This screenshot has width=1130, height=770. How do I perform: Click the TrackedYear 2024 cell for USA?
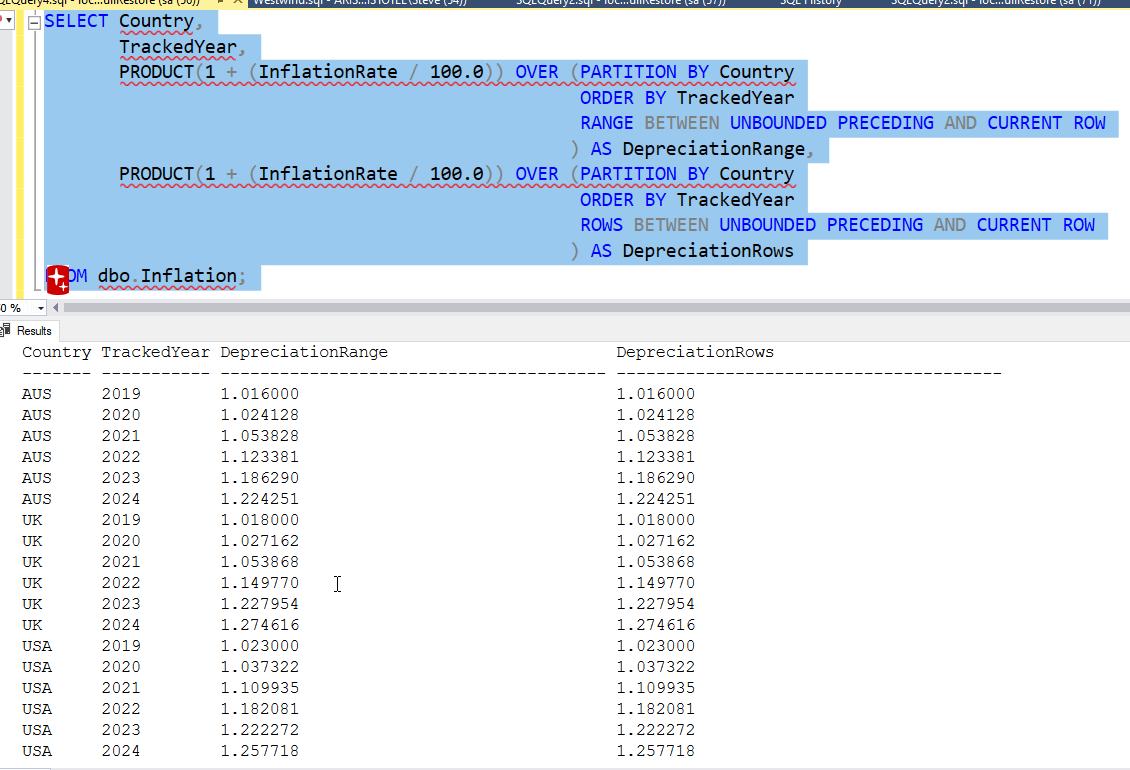[121, 751]
